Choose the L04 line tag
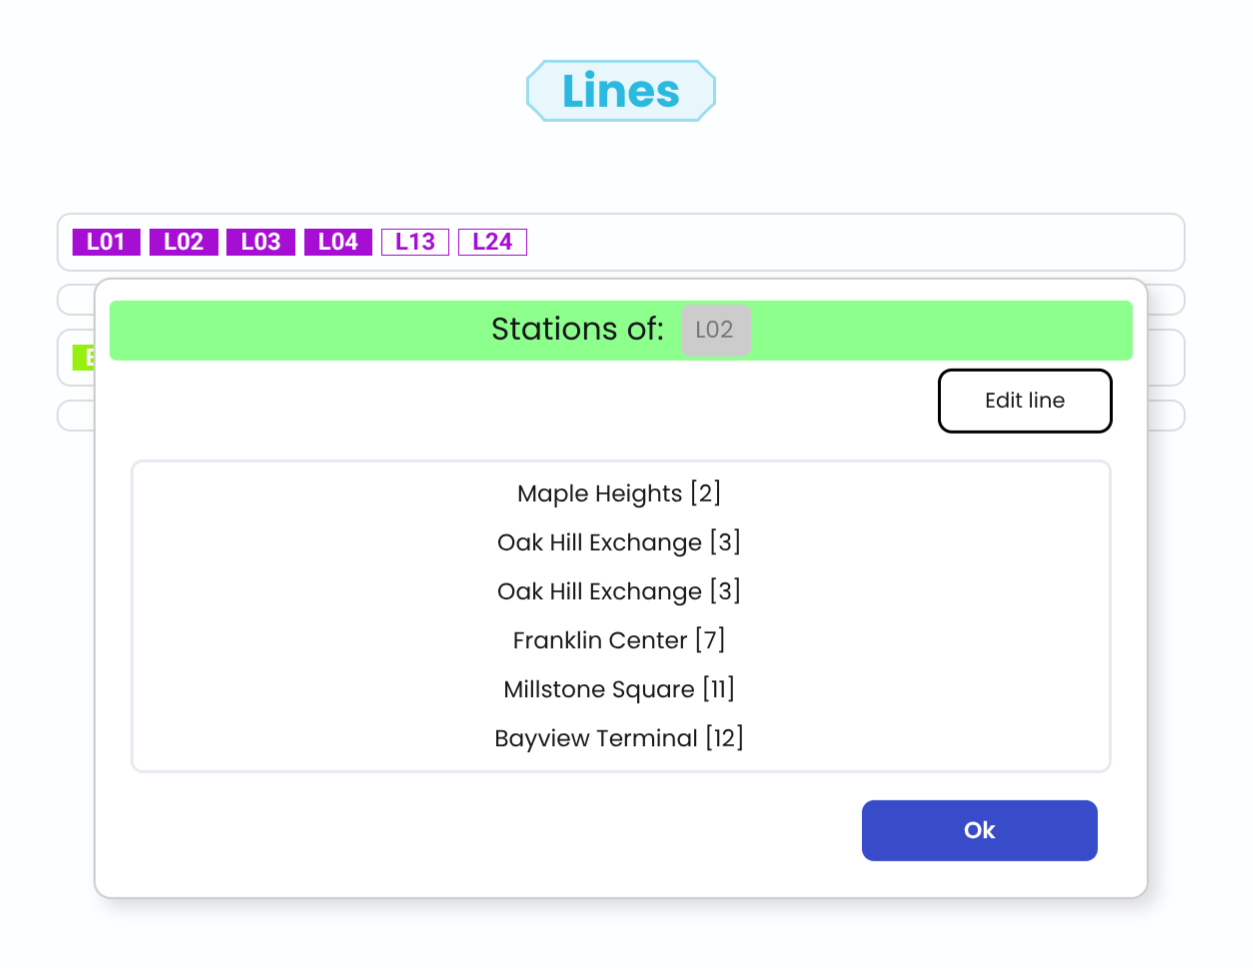Viewport: 1253px width, 968px height. (338, 242)
